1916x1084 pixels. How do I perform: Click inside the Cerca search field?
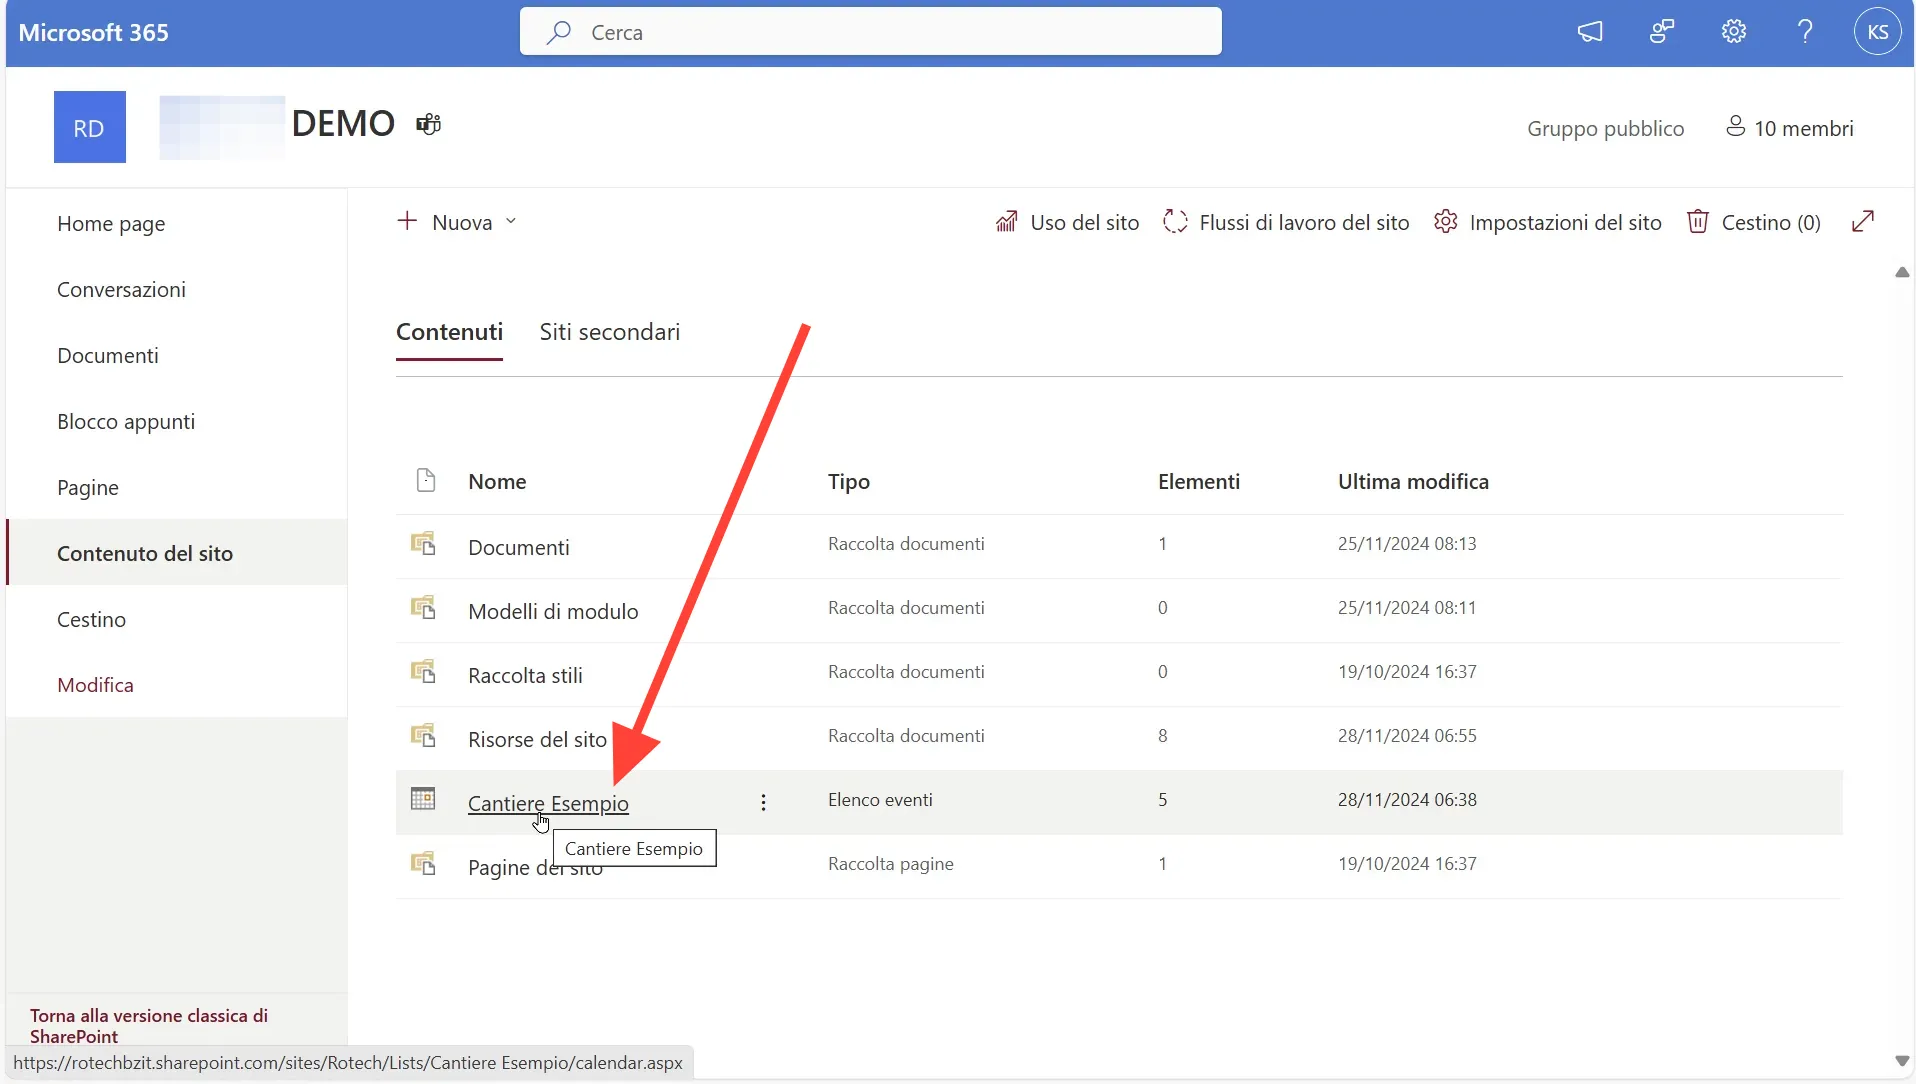pyautogui.click(x=870, y=32)
